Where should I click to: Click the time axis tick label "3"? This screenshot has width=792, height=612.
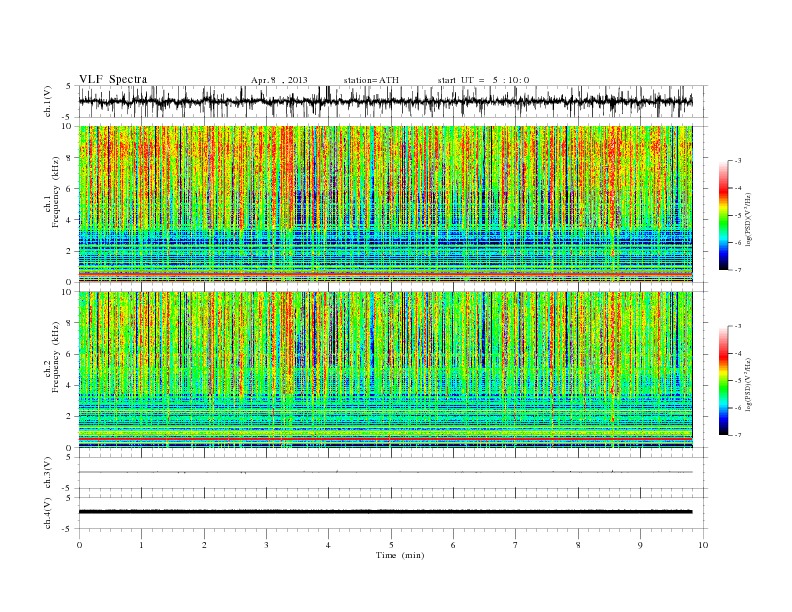coord(266,545)
